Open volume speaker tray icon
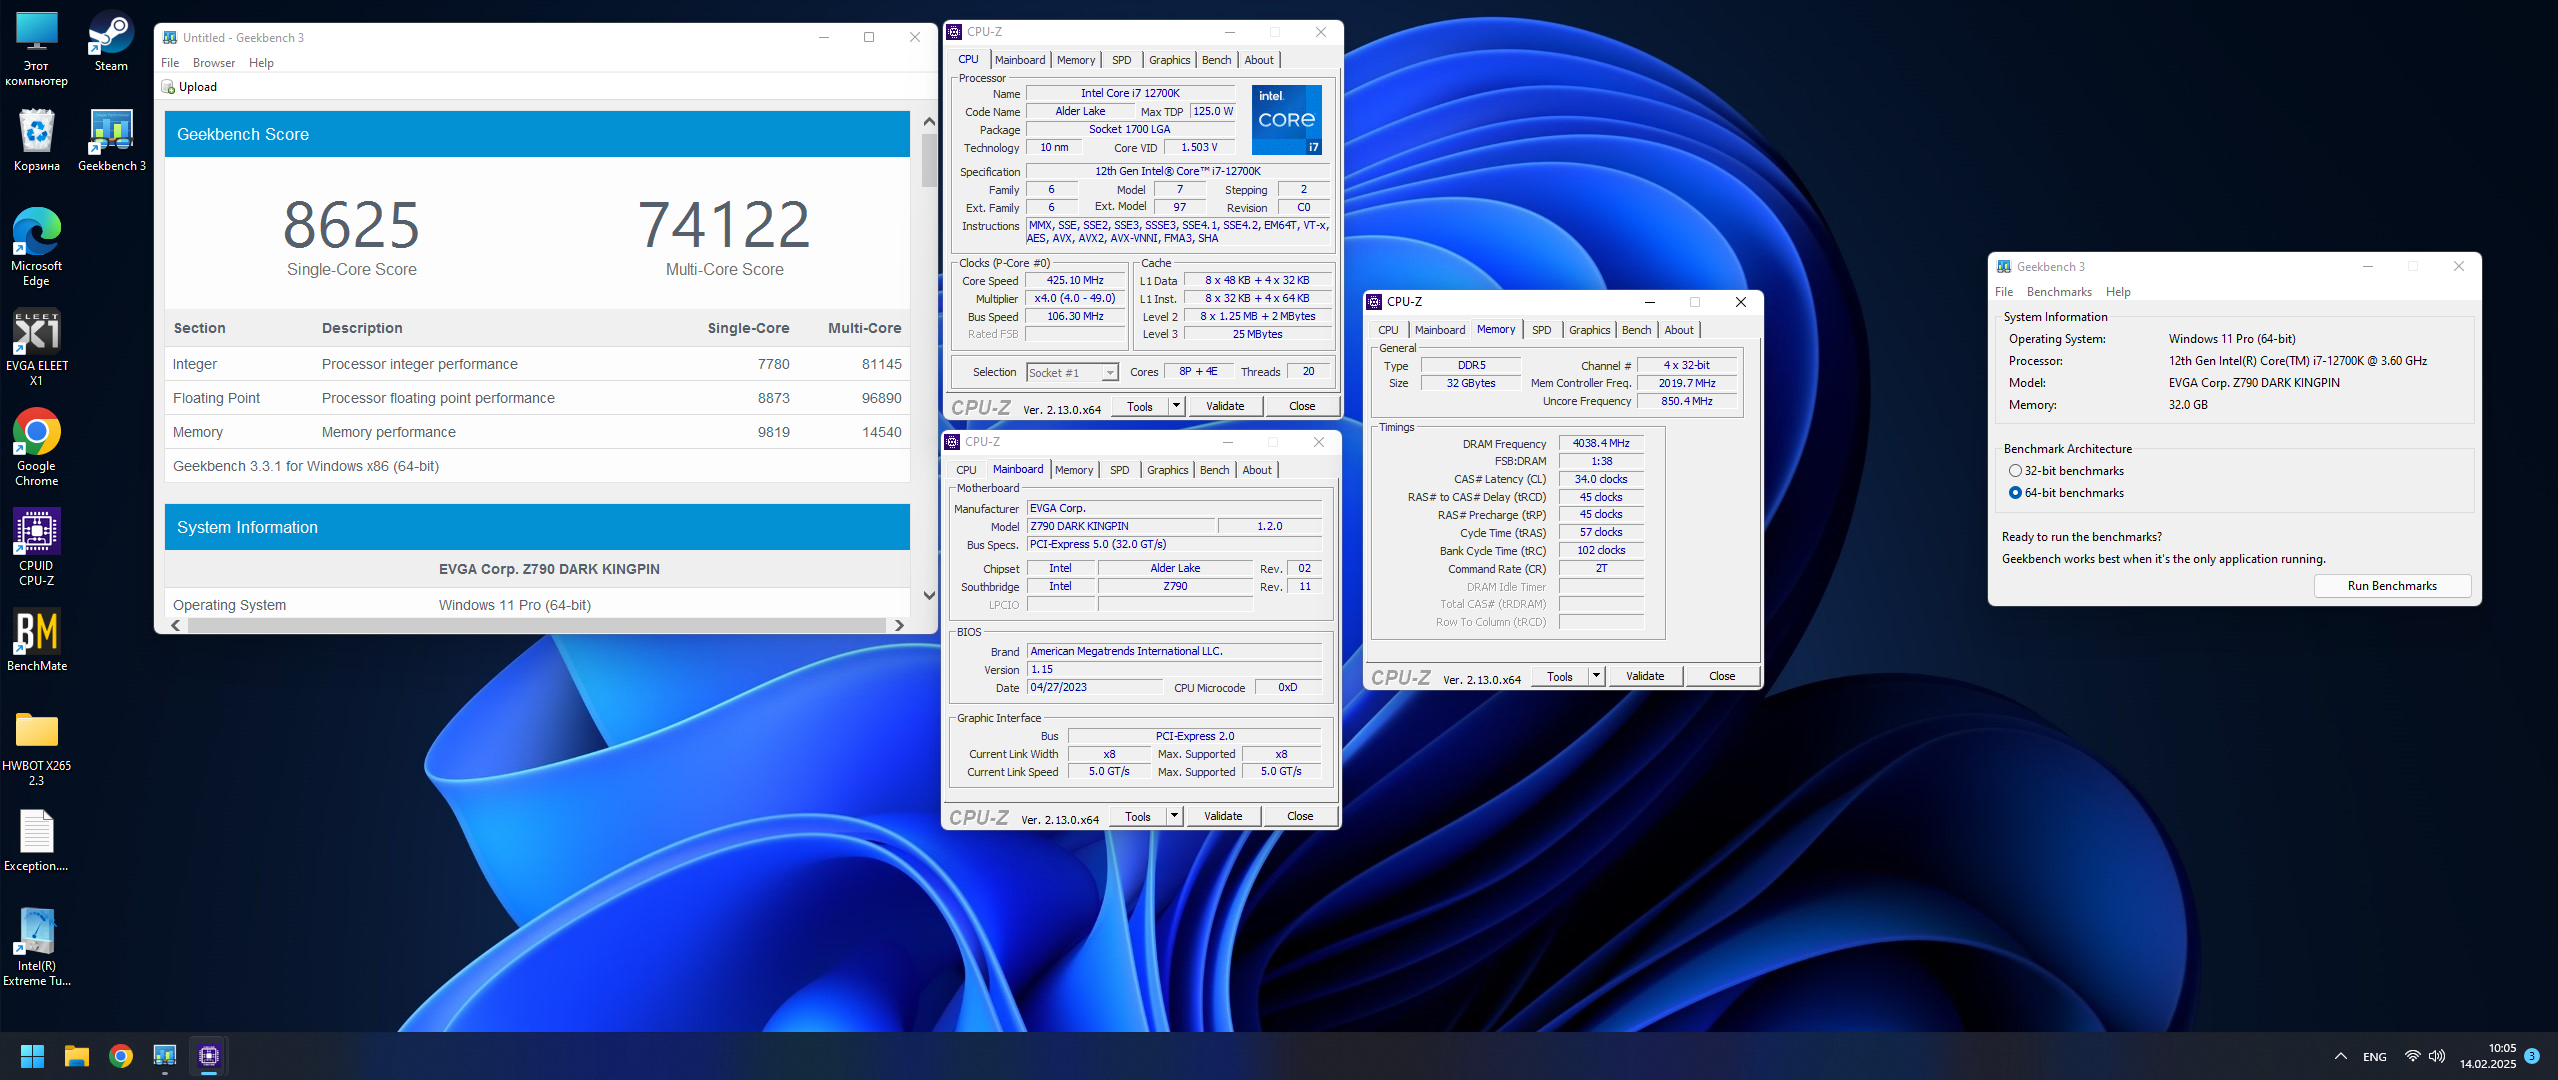This screenshot has height=1080, width=2558. (x=2437, y=1056)
